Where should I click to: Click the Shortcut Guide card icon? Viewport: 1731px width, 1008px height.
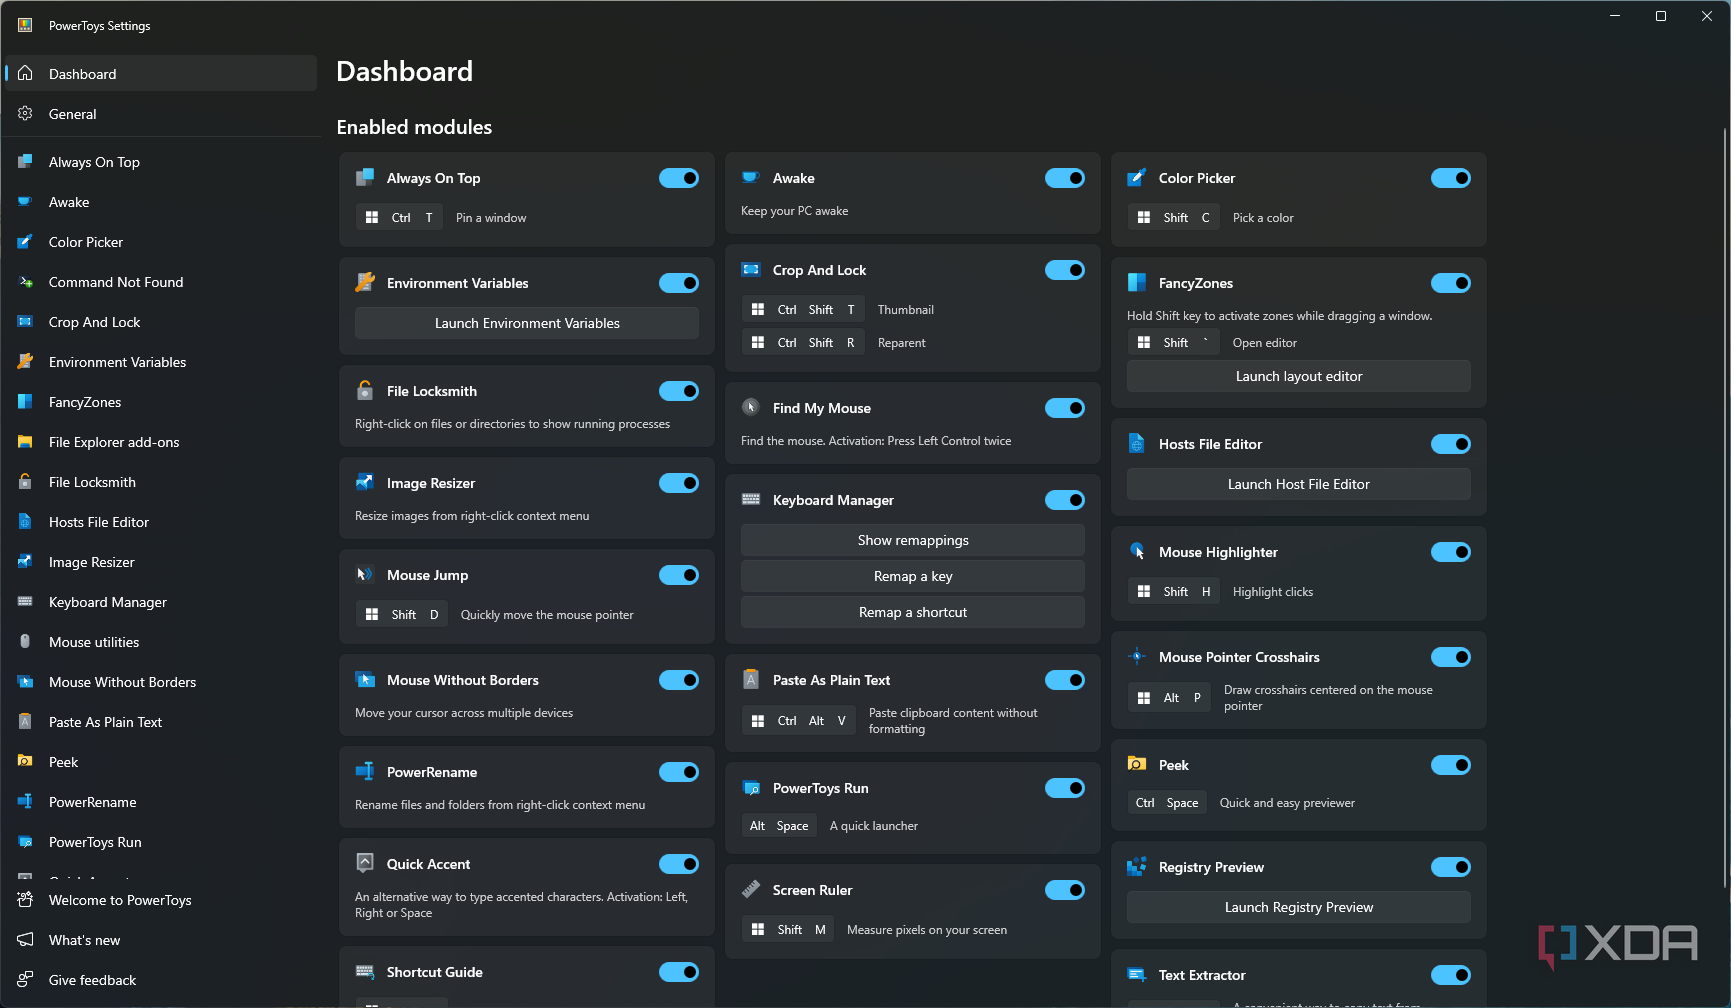(x=365, y=972)
